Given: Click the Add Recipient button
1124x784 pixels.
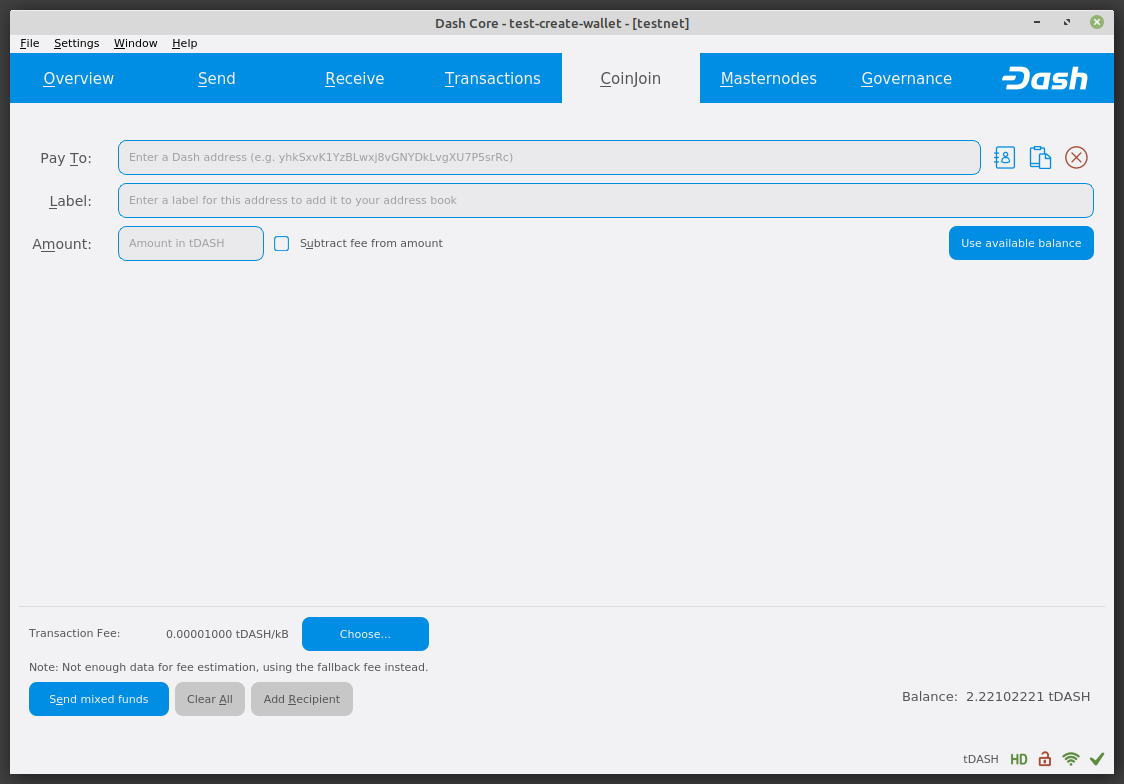Looking at the screenshot, I should click(301, 699).
